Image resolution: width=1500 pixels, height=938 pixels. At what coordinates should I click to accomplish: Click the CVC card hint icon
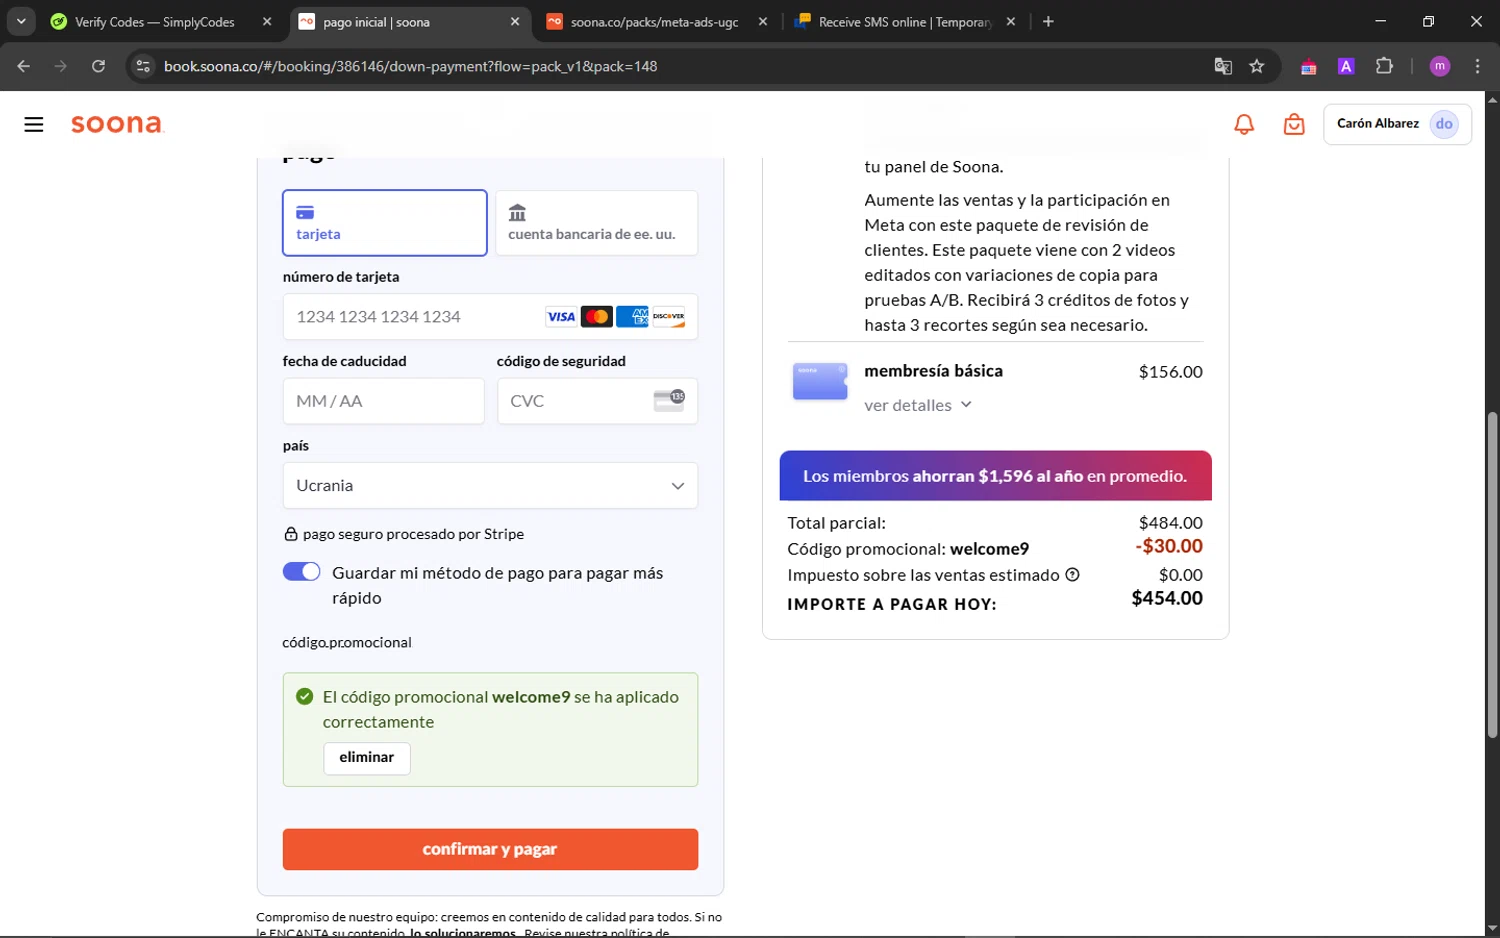point(669,400)
